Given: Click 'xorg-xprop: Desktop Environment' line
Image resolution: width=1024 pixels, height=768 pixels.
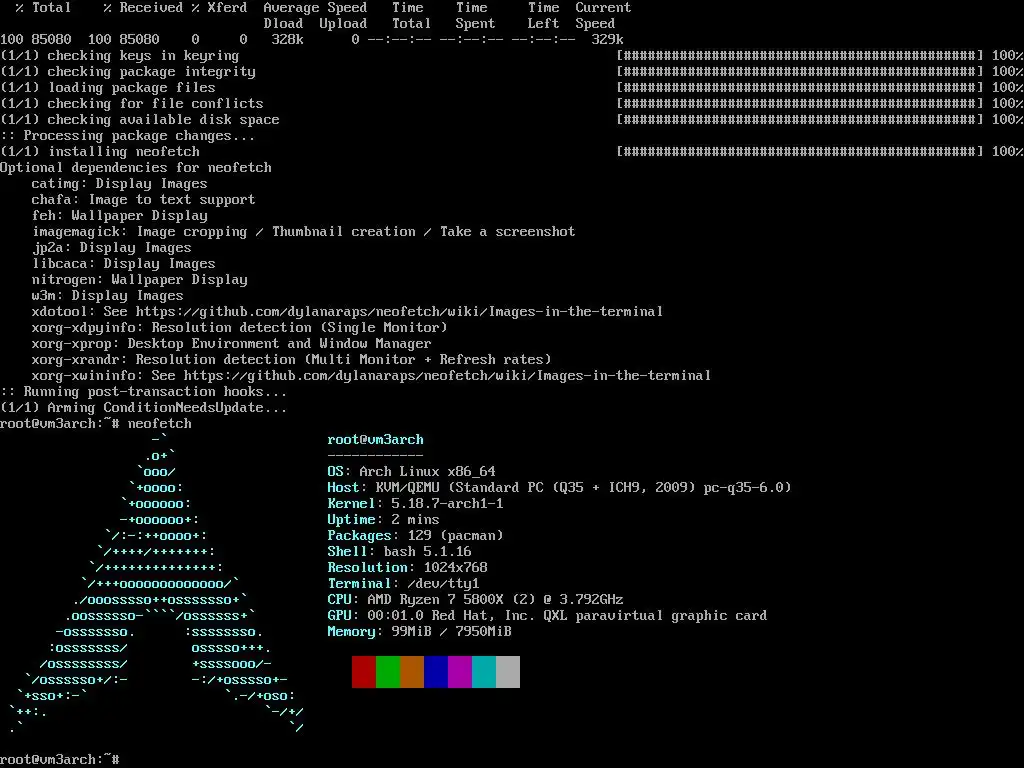Looking at the screenshot, I should click(231, 344).
